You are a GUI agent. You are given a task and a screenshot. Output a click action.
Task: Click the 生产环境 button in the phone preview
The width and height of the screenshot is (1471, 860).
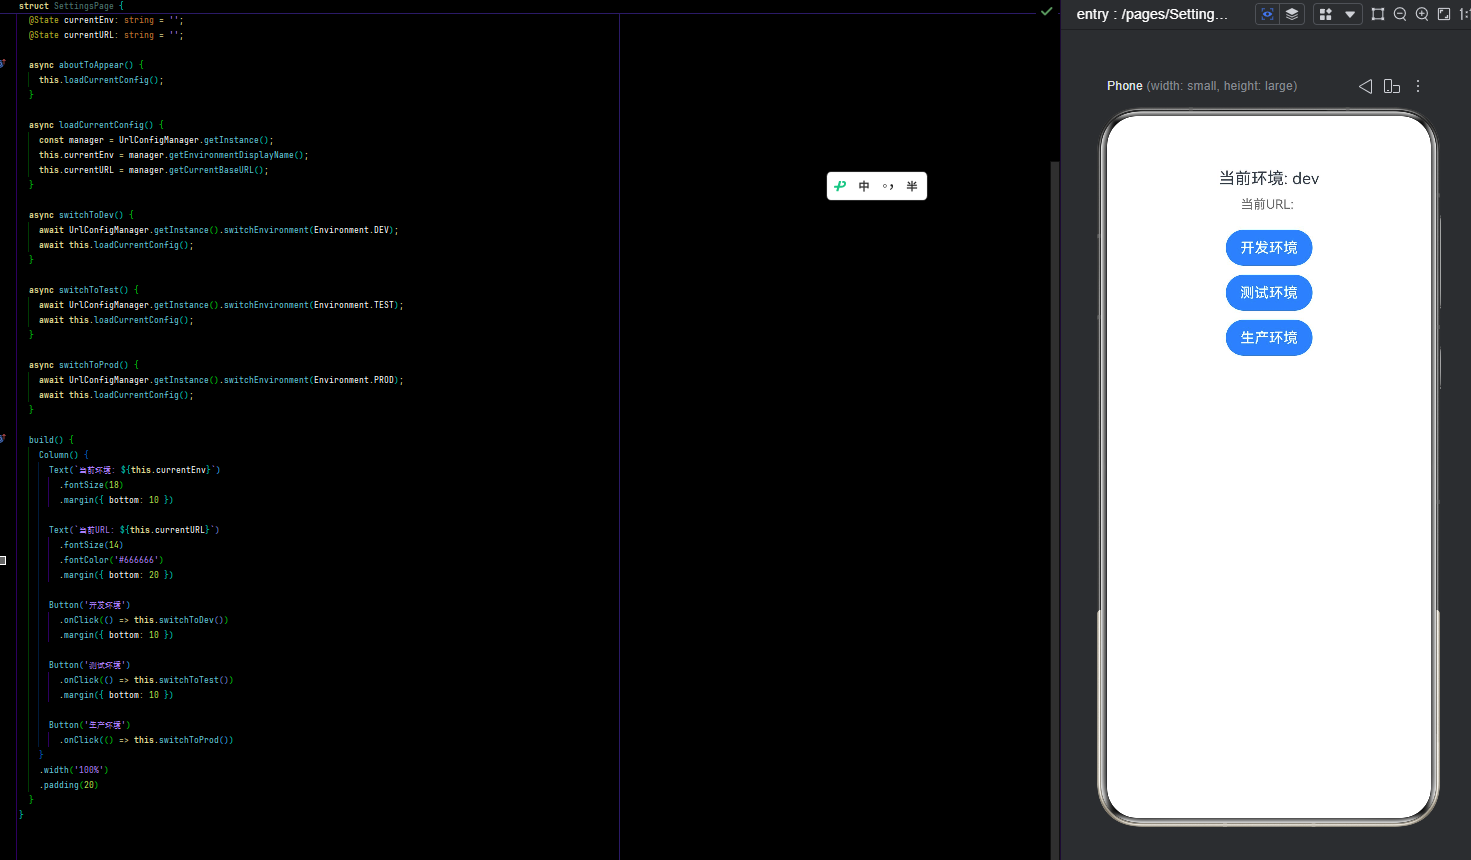point(1269,338)
